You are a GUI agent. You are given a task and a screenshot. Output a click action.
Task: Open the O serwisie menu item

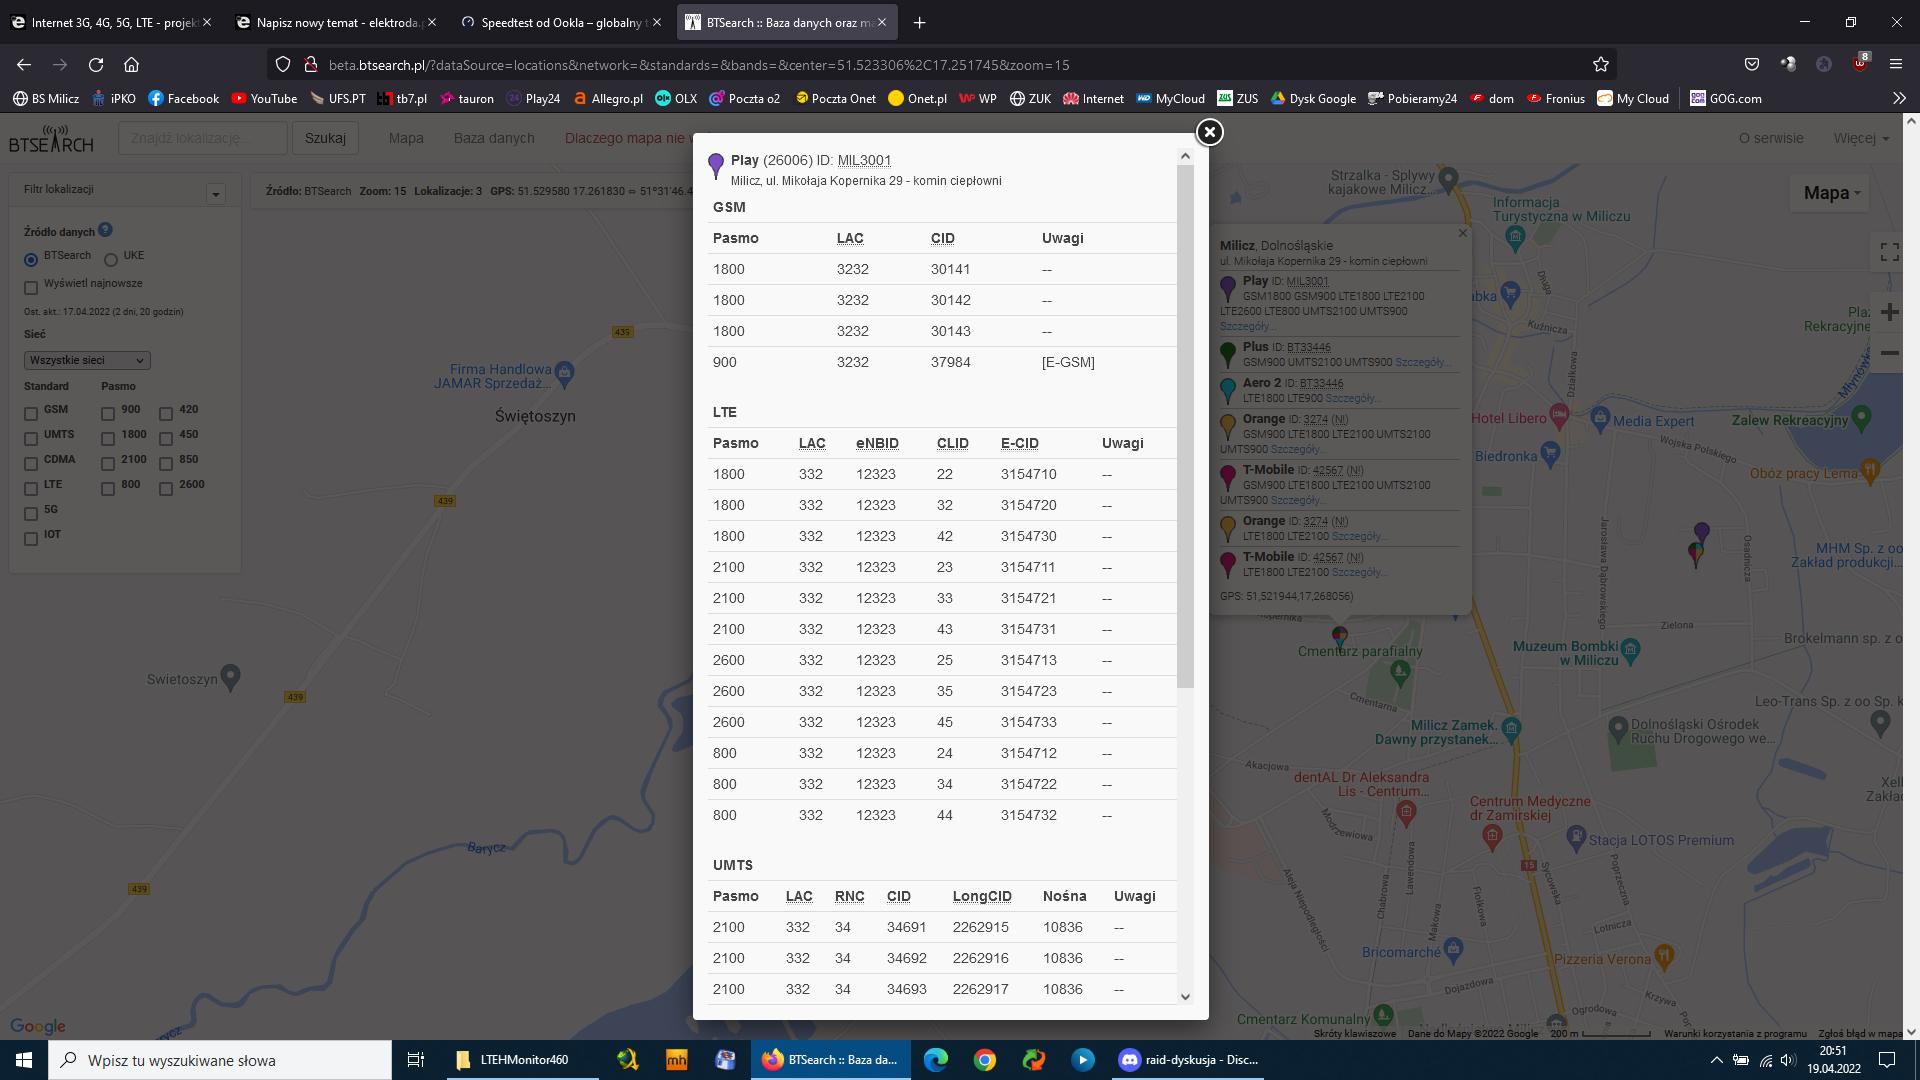(x=1771, y=138)
